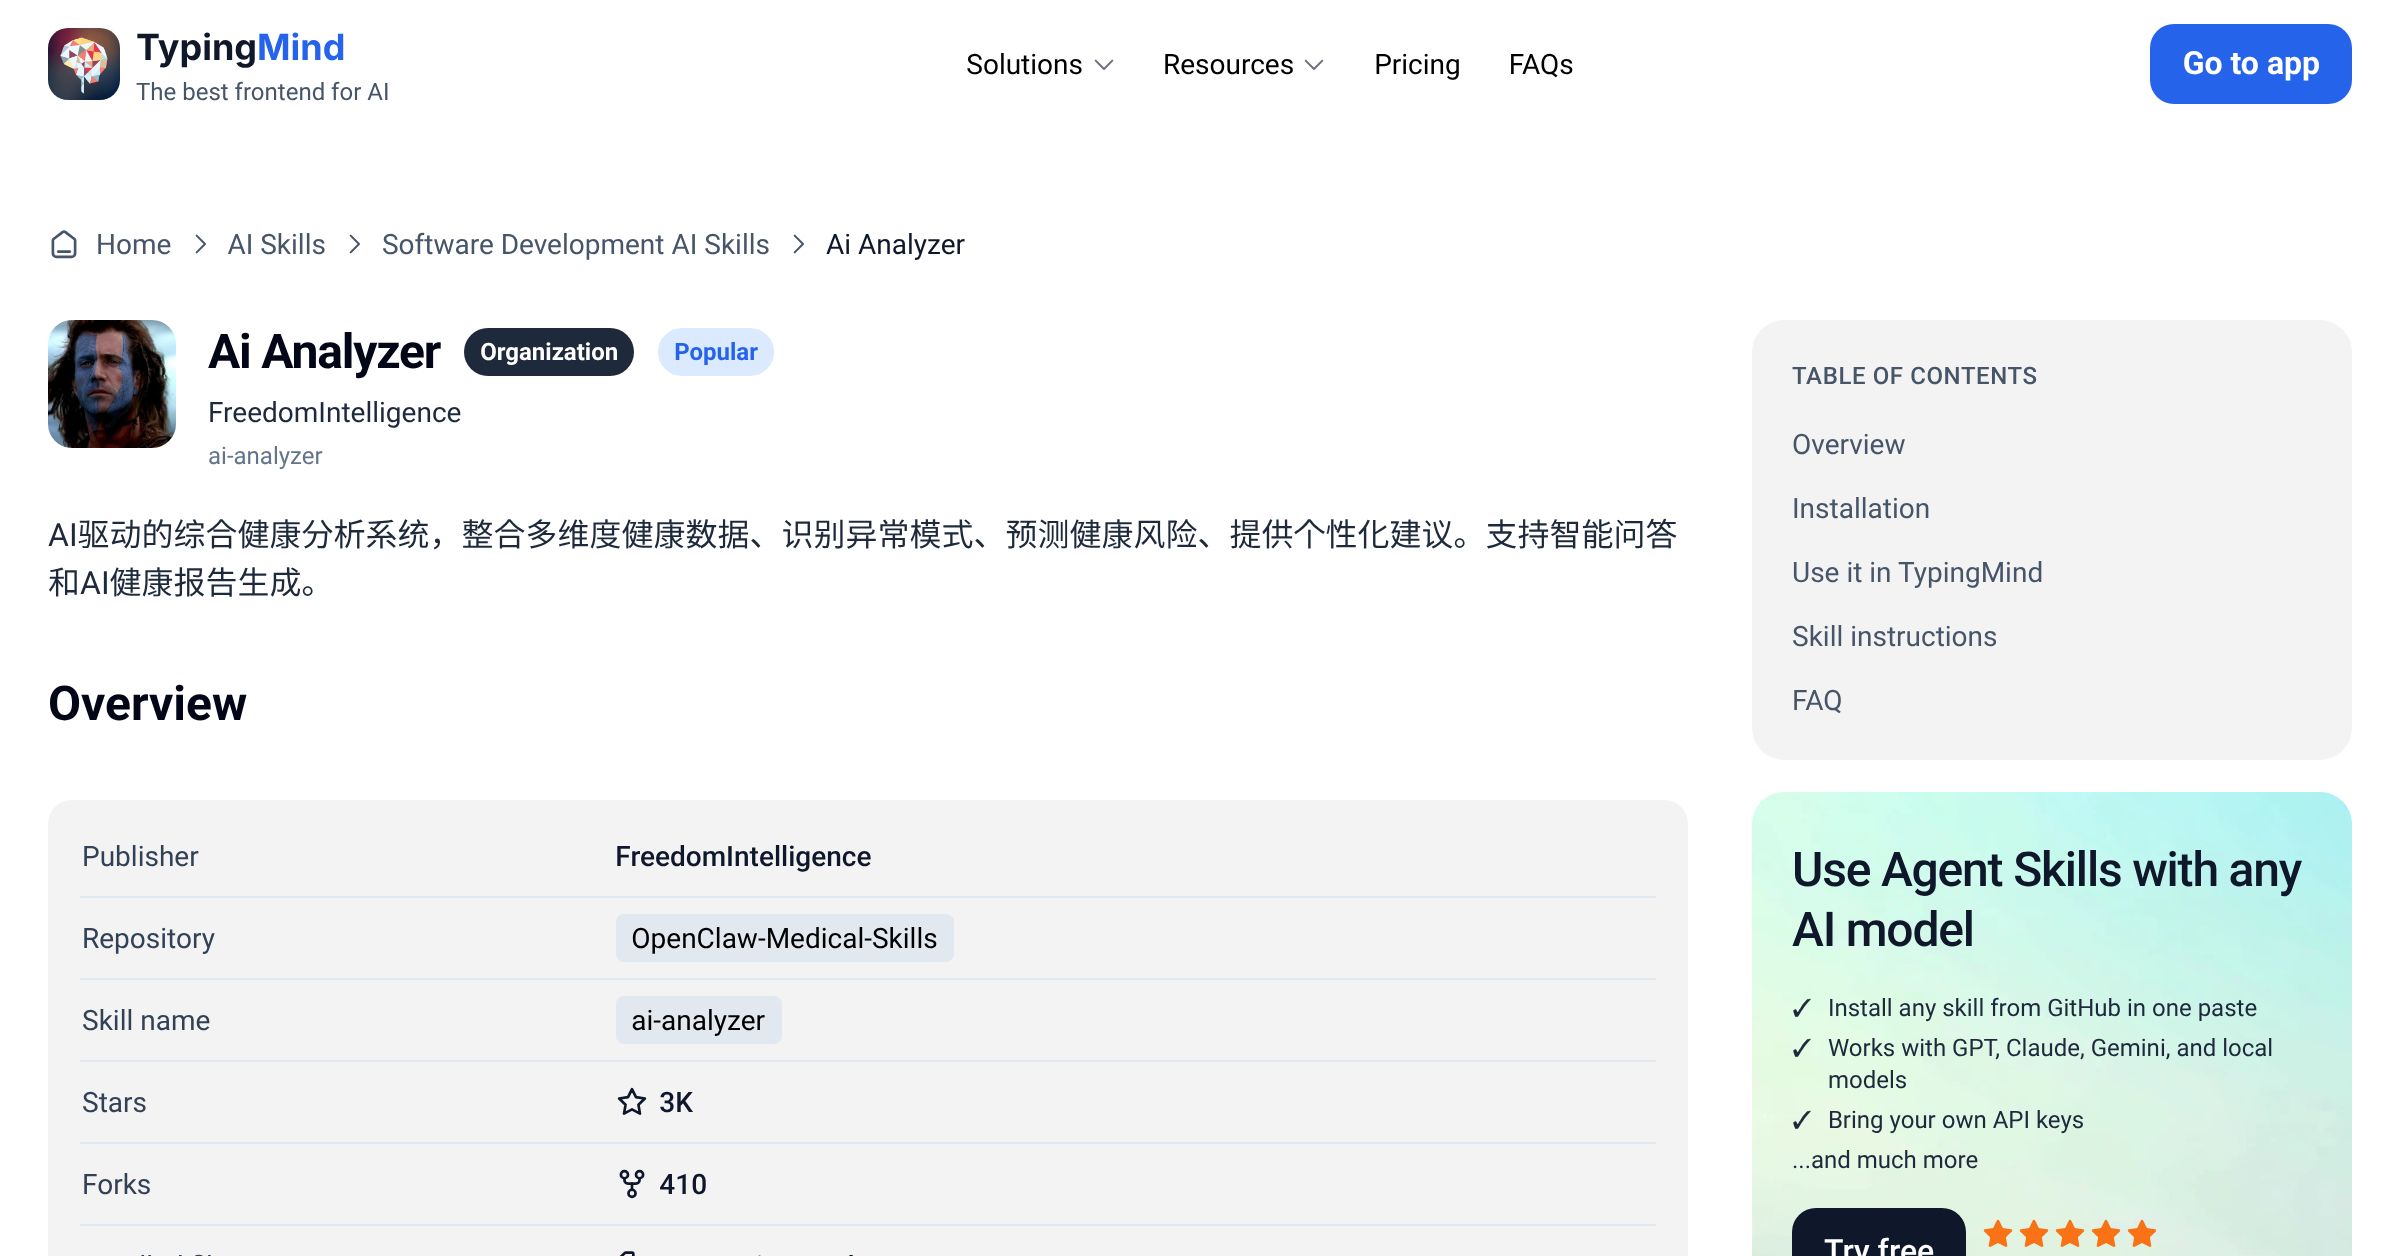Image resolution: width=2400 pixels, height=1256 pixels.
Task: Click the Overview heading
Action: [147, 703]
